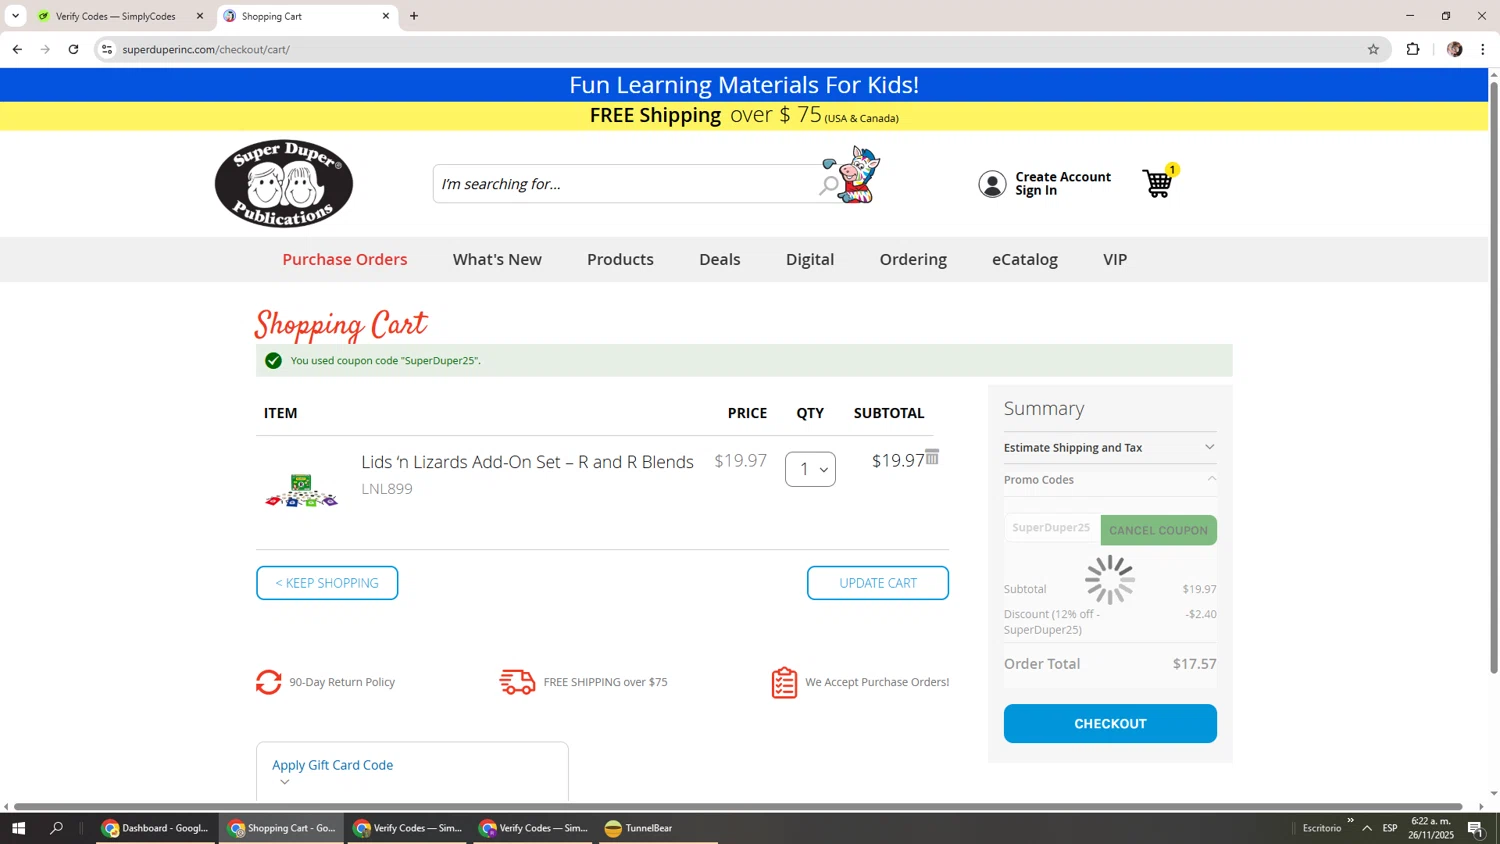Open the Purchase Orders menu
This screenshot has width=1500, height=844.
345,260
